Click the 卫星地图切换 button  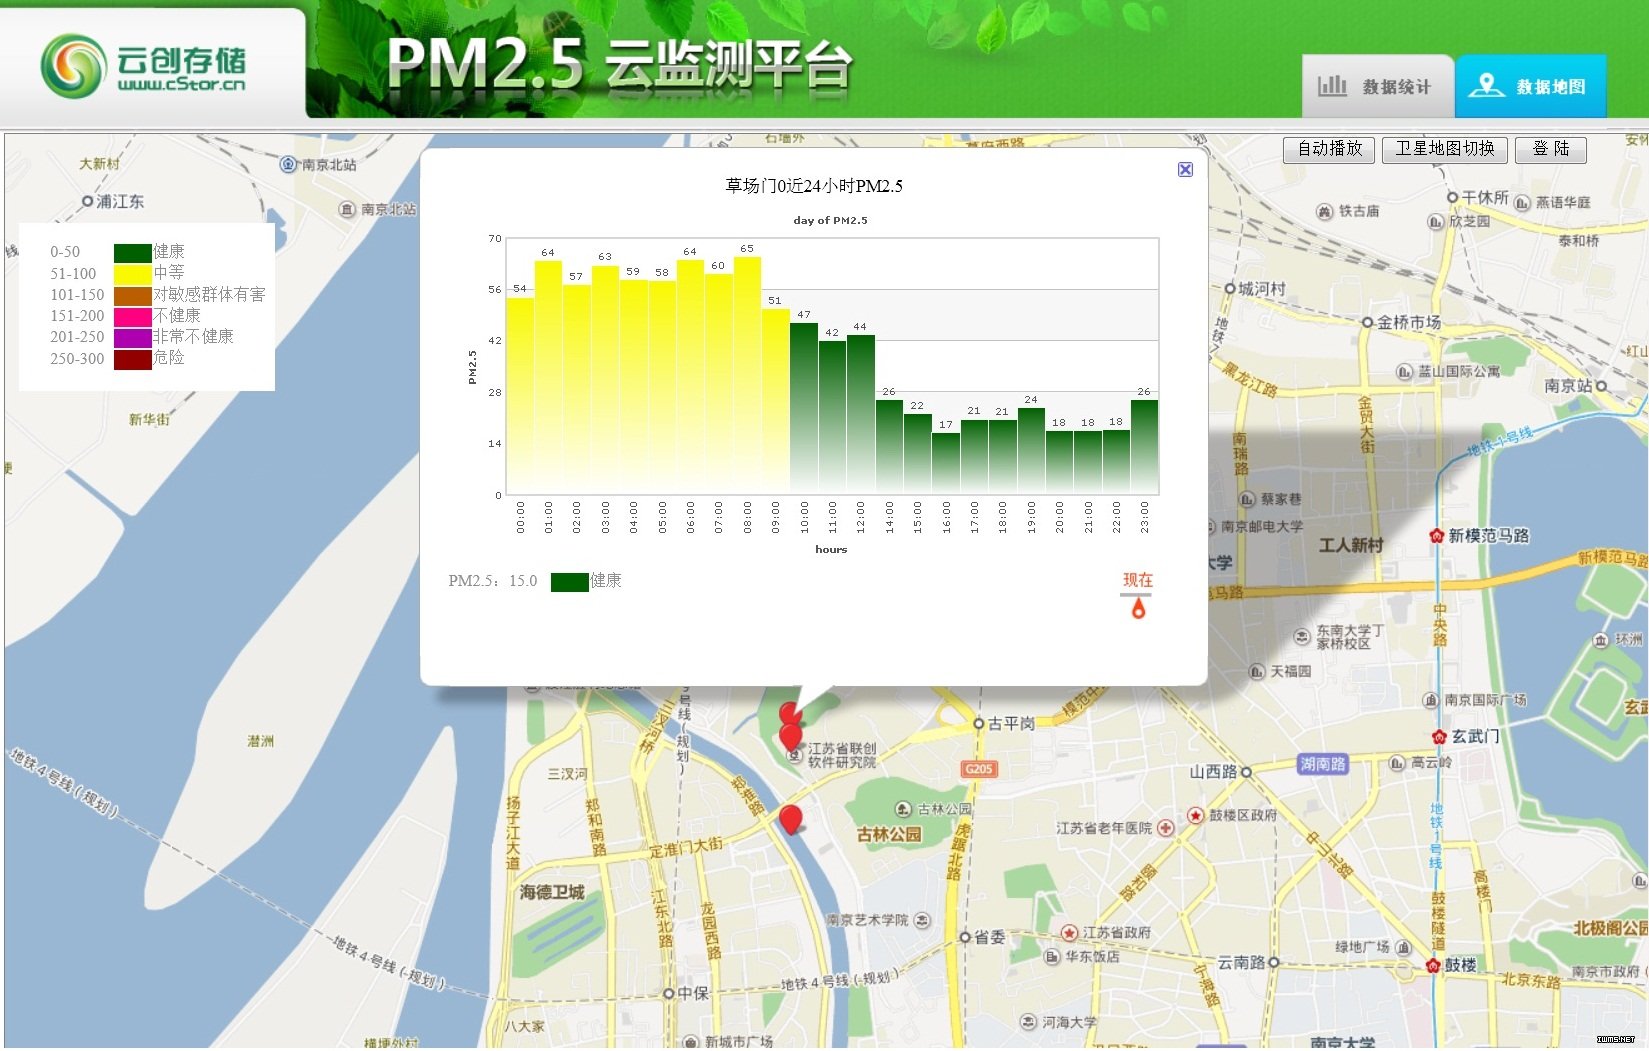point(1445,149)
